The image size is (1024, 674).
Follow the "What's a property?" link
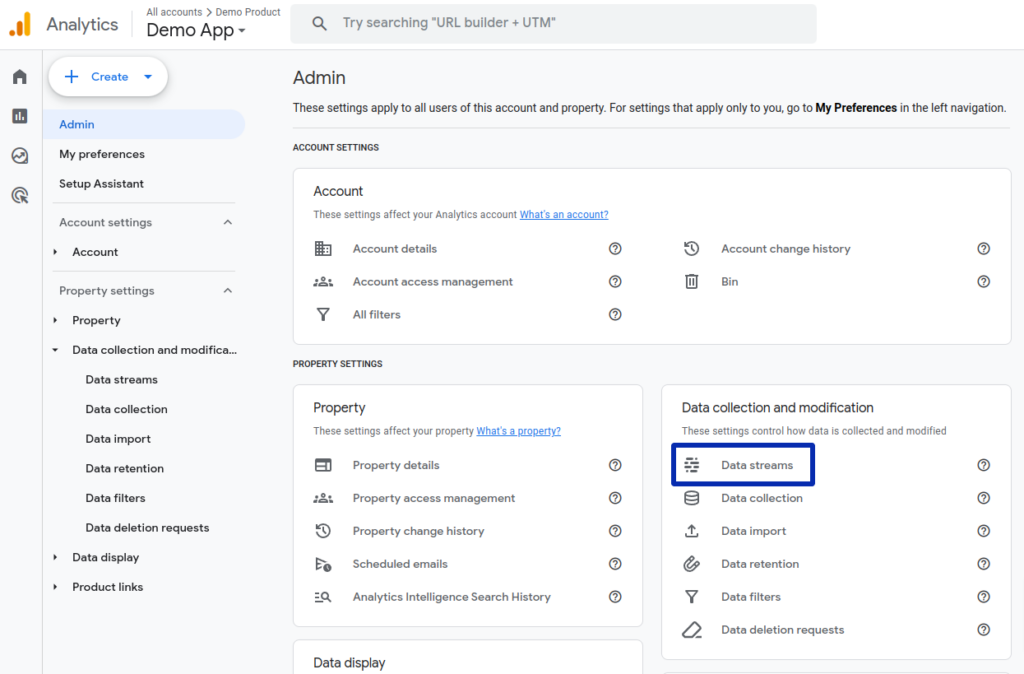[x=519, y=431]
